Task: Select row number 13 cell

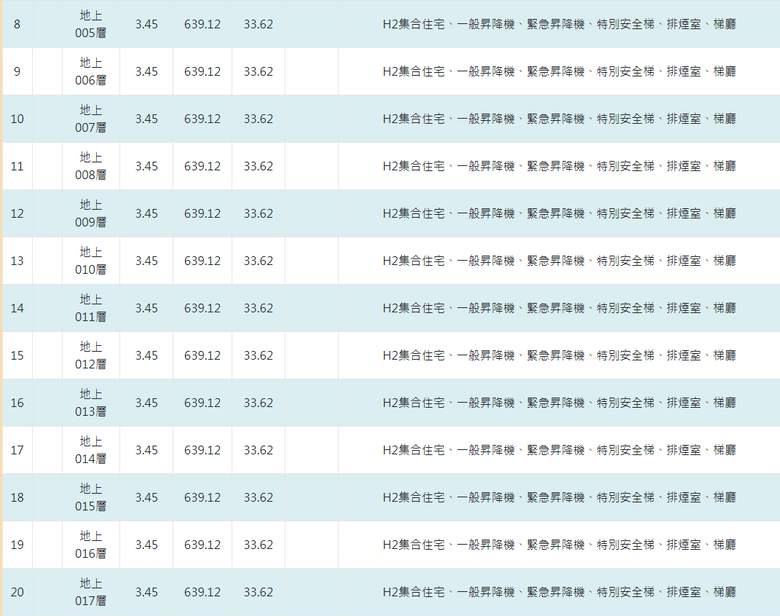Action: (17, 261)
